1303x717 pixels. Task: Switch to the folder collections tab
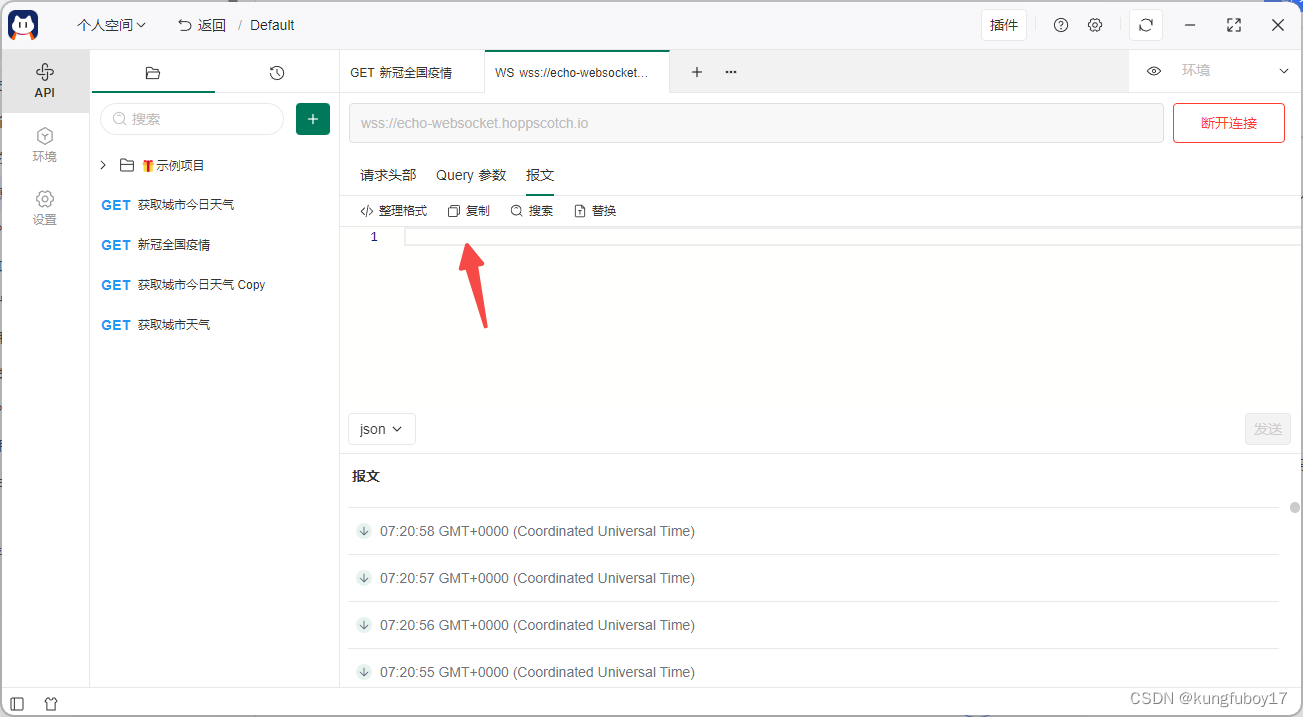(x=152, y=73)
